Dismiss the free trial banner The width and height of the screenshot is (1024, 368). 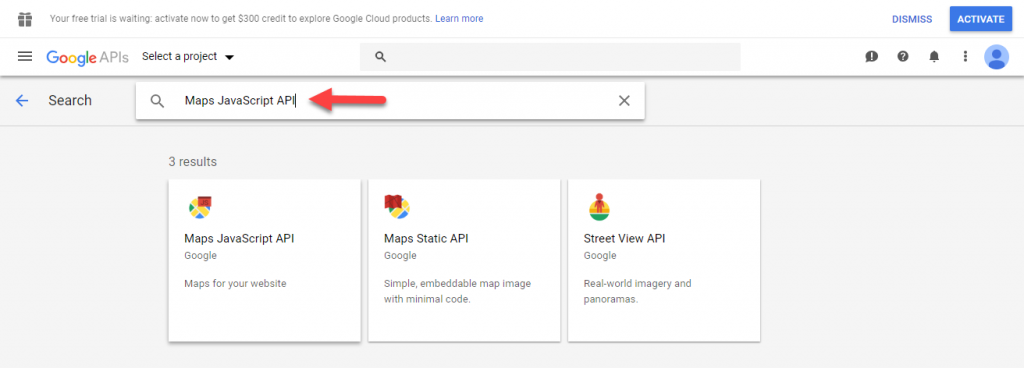tap(912, 19)
